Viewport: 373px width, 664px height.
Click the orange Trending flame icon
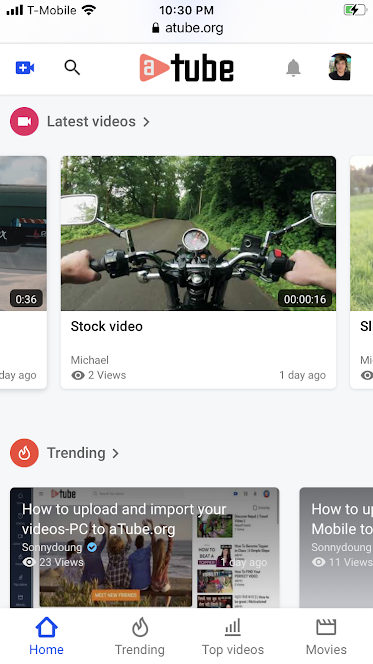[x=24, y=453]
